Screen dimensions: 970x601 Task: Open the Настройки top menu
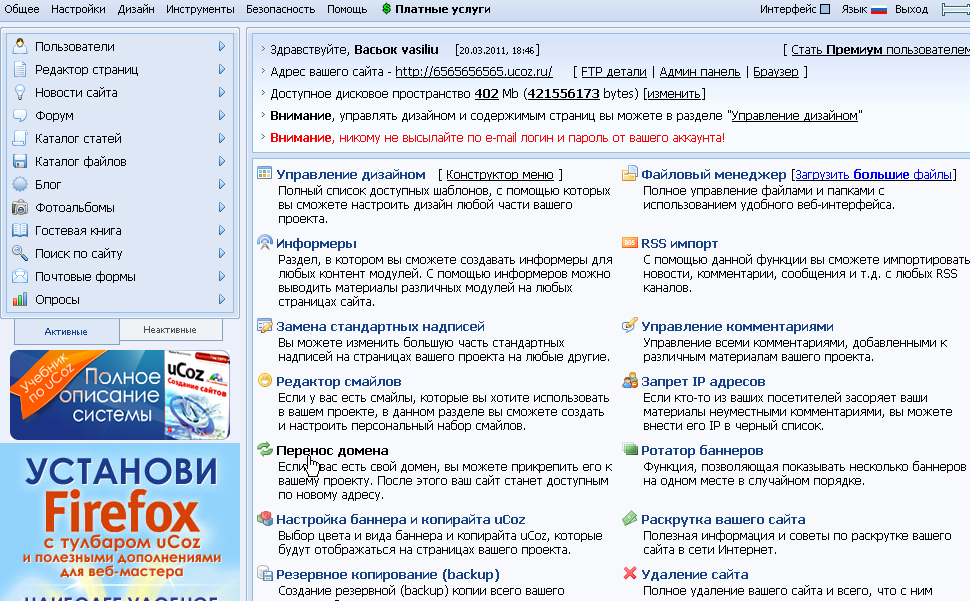tap(77, 9)
